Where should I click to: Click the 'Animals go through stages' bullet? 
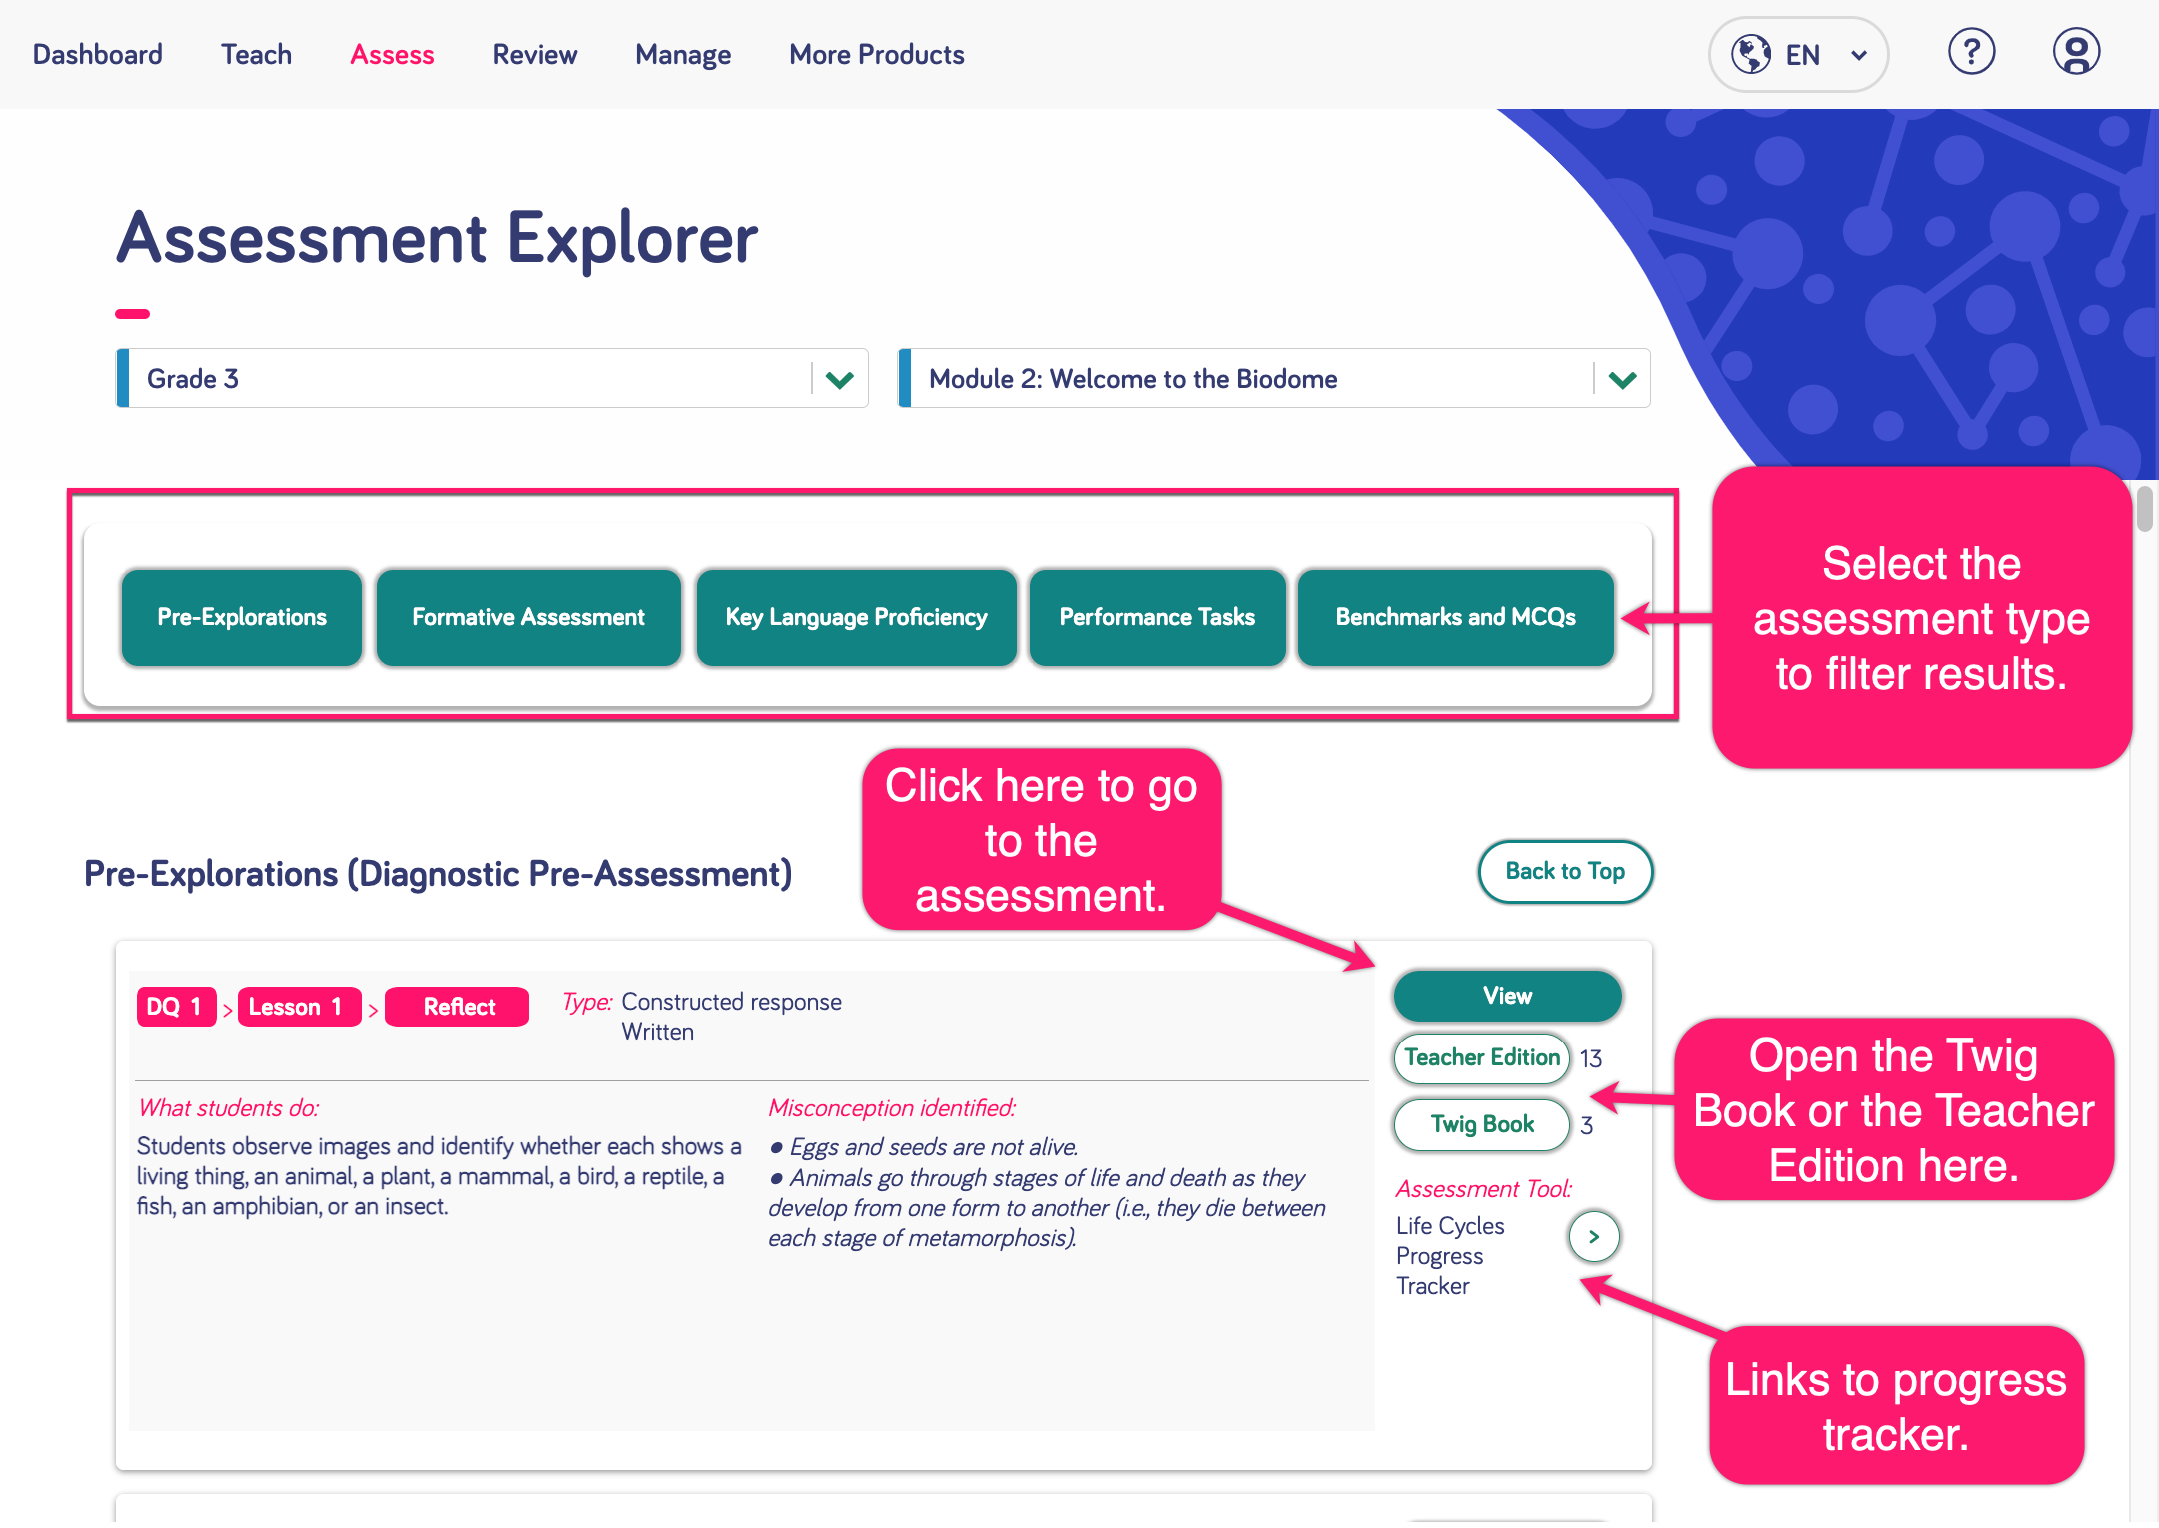[x=1047, y=1208]
